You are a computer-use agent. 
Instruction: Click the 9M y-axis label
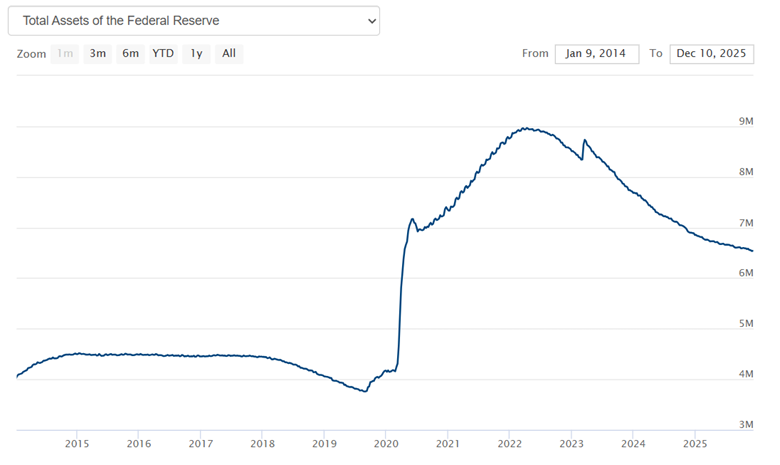pyautogui.click(x=745, y=121)
